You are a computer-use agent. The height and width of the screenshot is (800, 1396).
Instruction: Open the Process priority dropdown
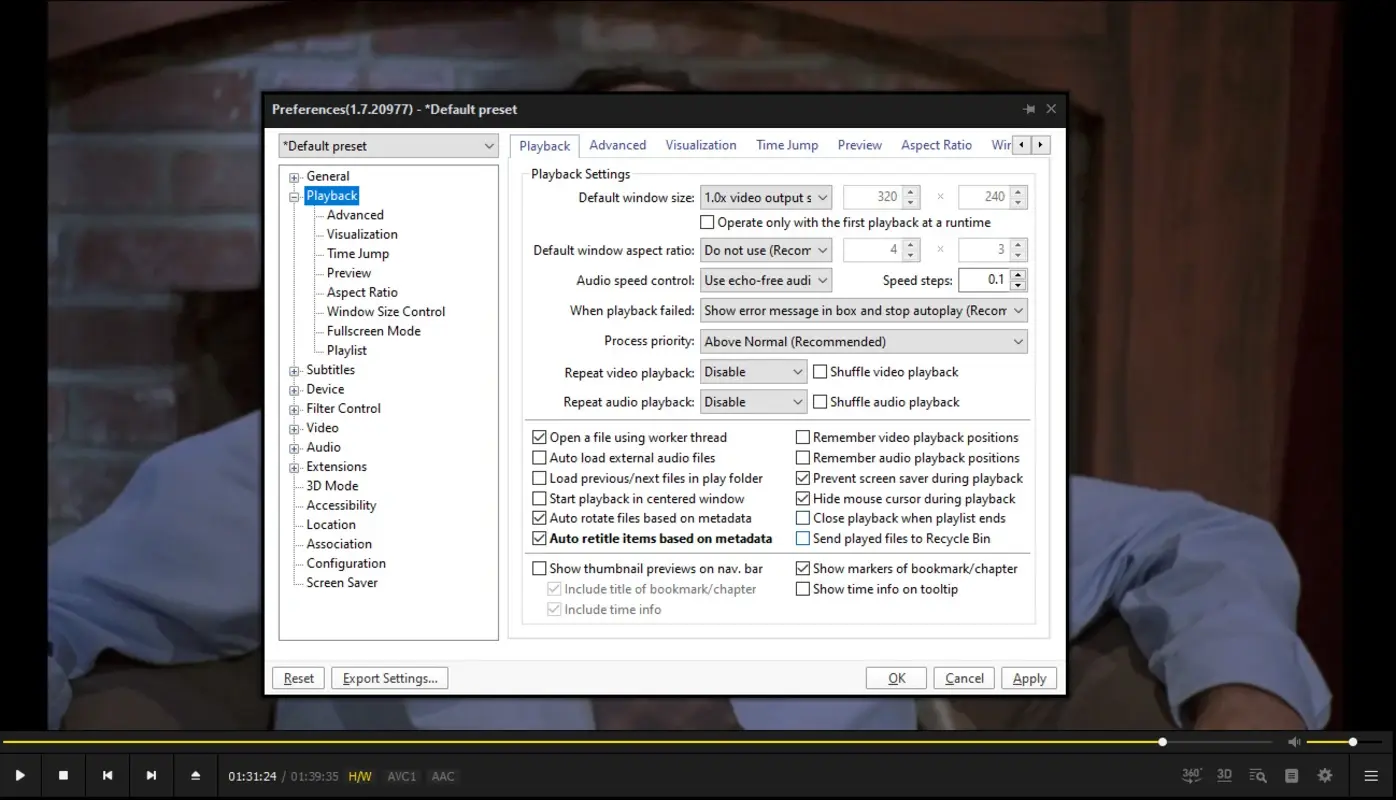[x=863, y=341]
